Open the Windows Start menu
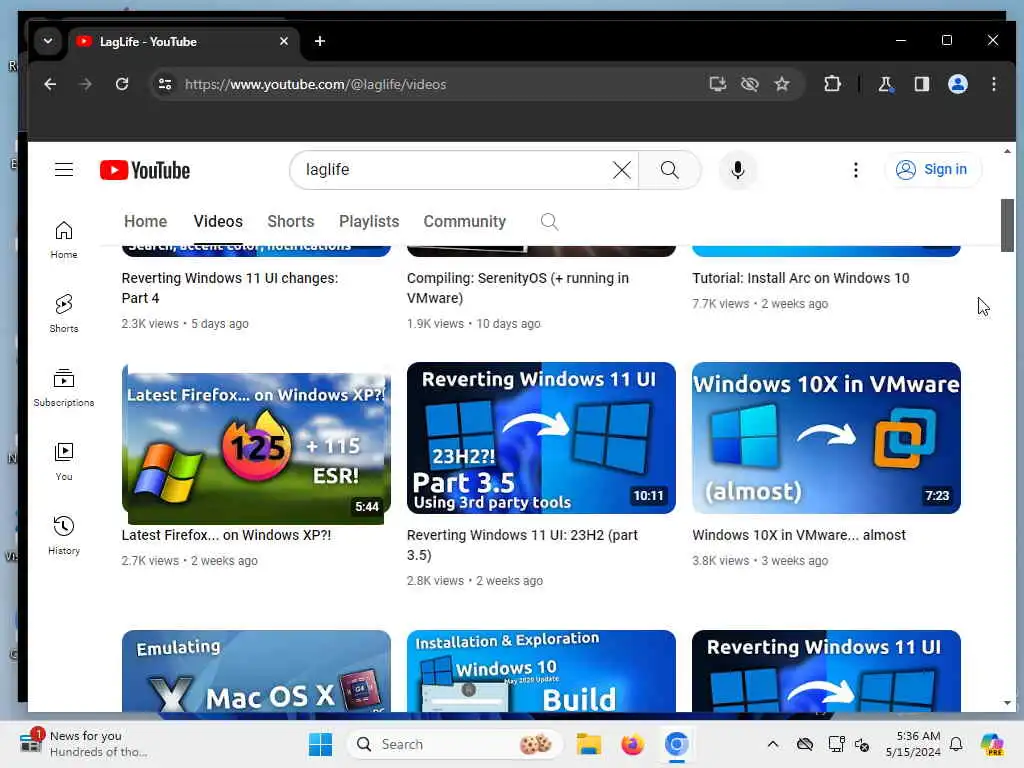This screenshot has width=1024, height=768. pyautogui.click(x=320, y=744)
